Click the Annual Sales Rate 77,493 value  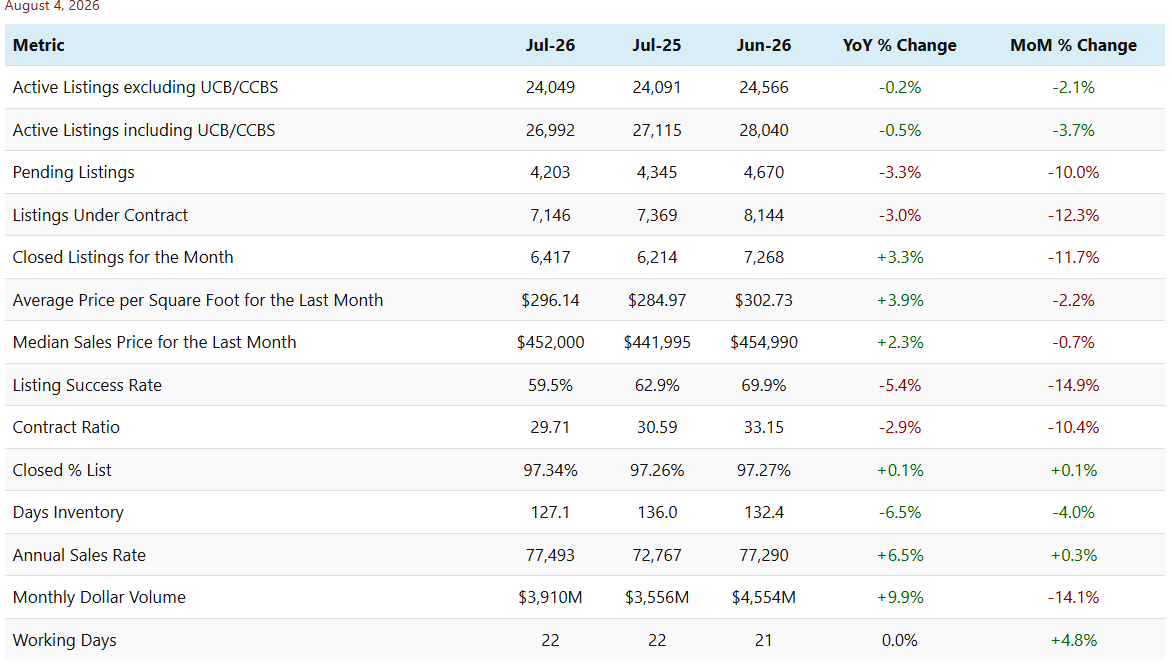click(550, 555)
